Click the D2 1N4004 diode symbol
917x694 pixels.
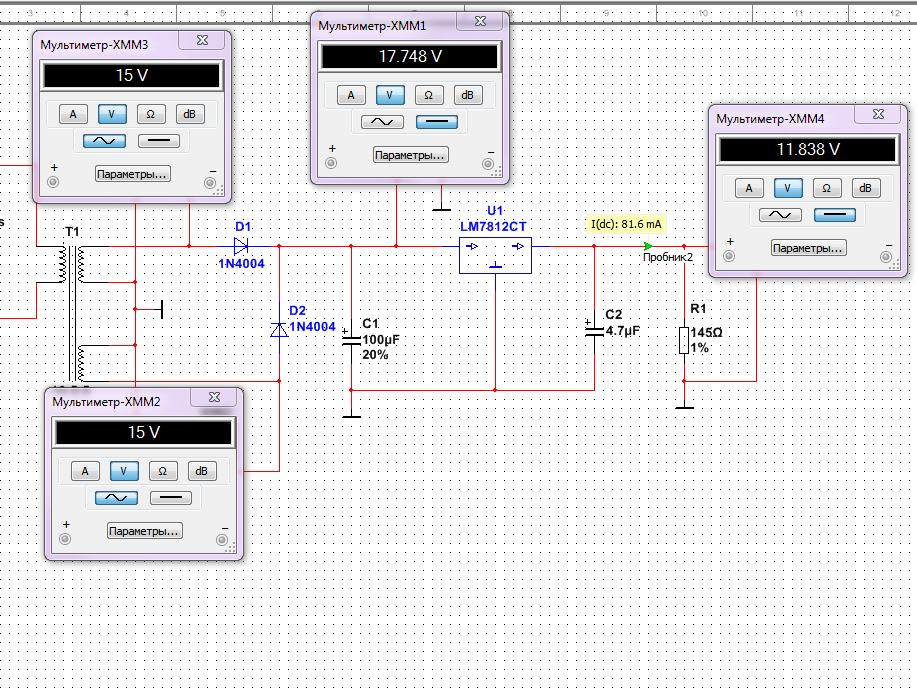click(x=279, y=329)
